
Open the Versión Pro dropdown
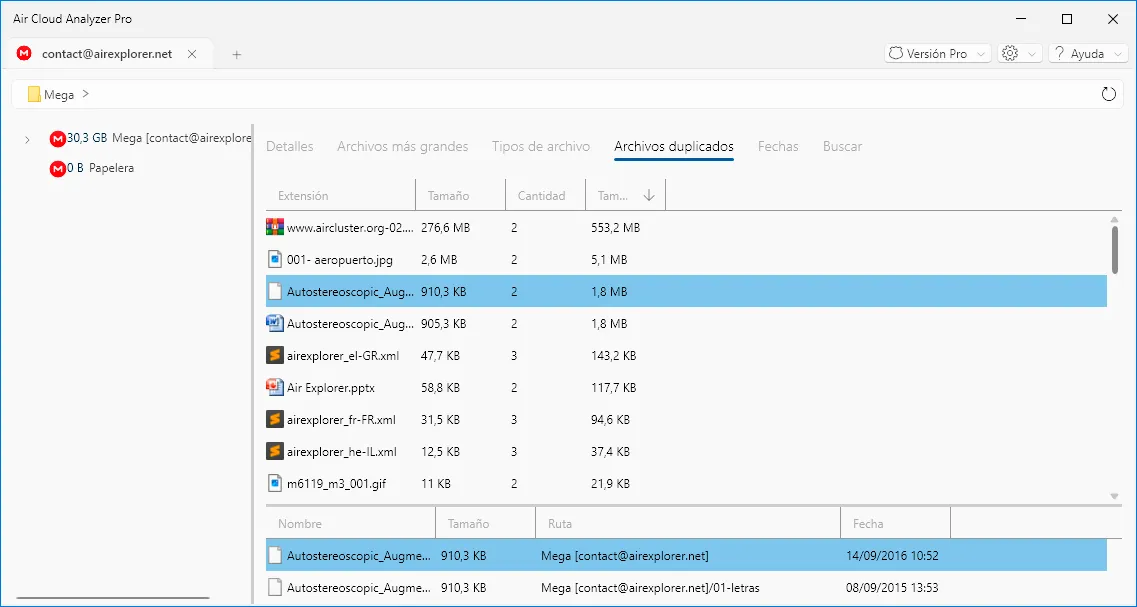coord(938,54)
